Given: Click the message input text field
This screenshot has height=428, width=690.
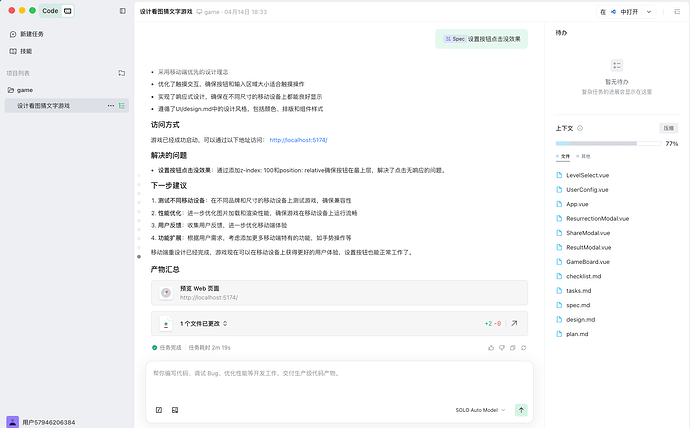Looking at the screenshot, I should point(338,380).
